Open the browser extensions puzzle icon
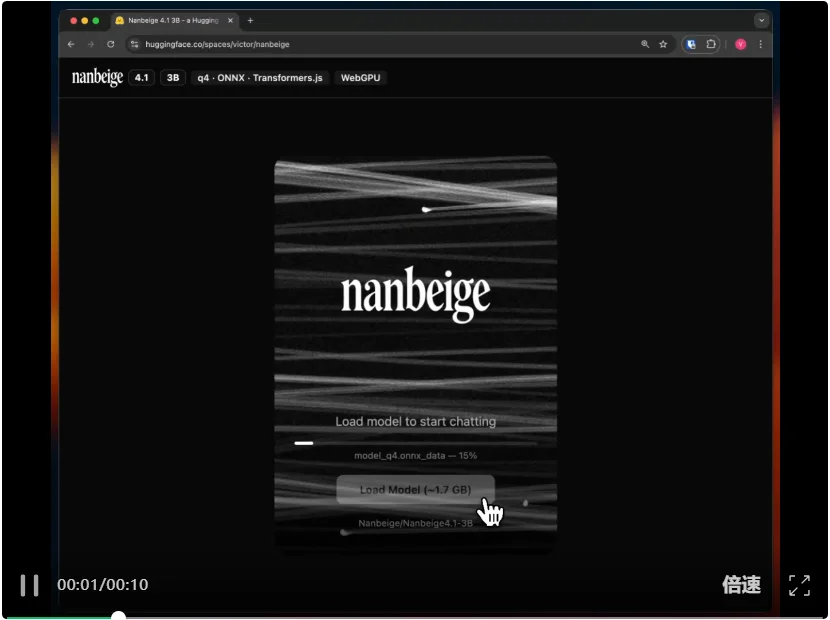Screen dimensions: 830x620 click(x=711, y=44)
